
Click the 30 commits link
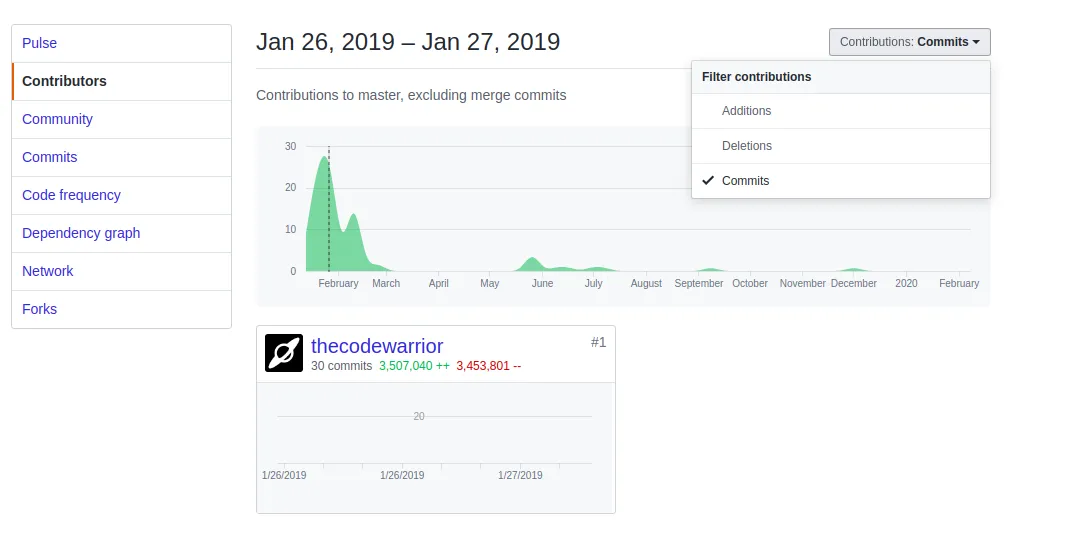(341, 366)
